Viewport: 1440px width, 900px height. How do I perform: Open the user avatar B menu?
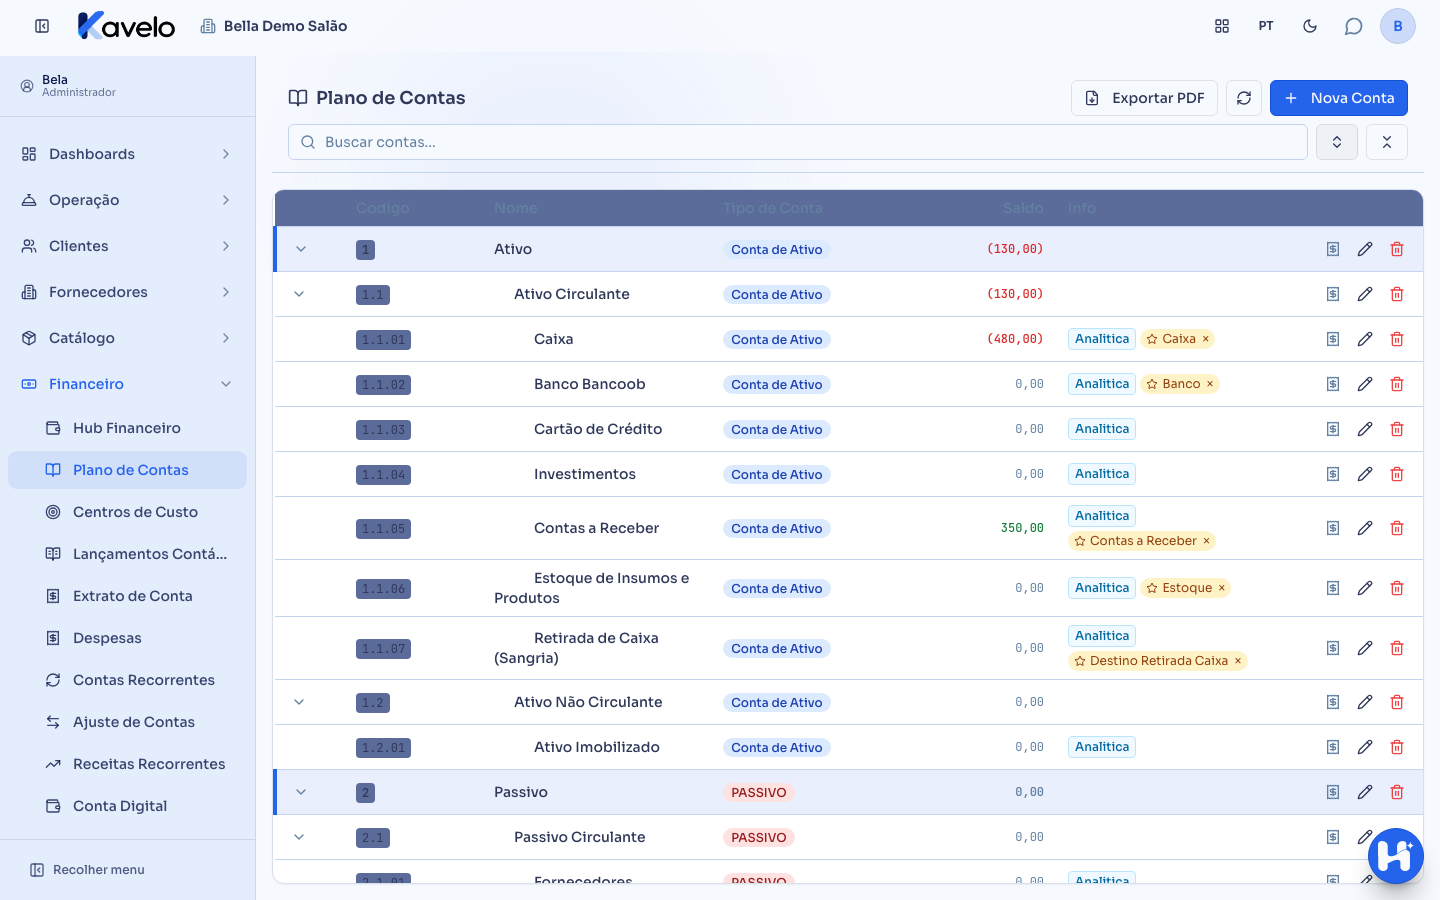[1398, 26]
